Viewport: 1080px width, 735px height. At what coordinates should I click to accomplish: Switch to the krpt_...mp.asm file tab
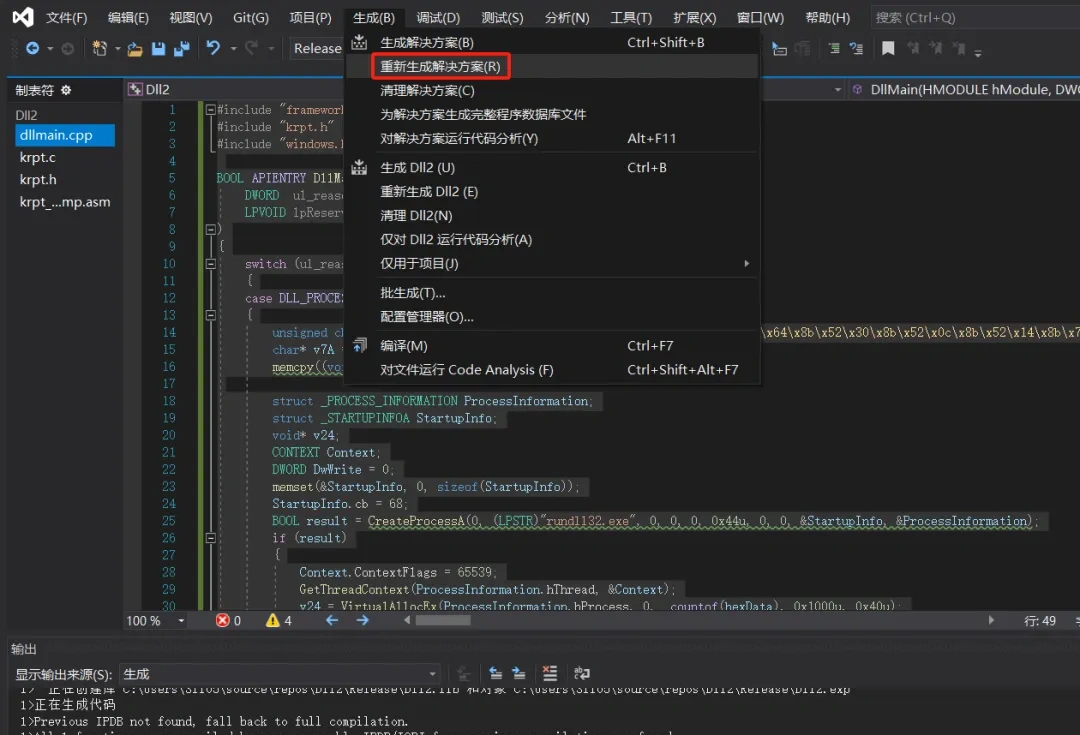tap(65, 202)
